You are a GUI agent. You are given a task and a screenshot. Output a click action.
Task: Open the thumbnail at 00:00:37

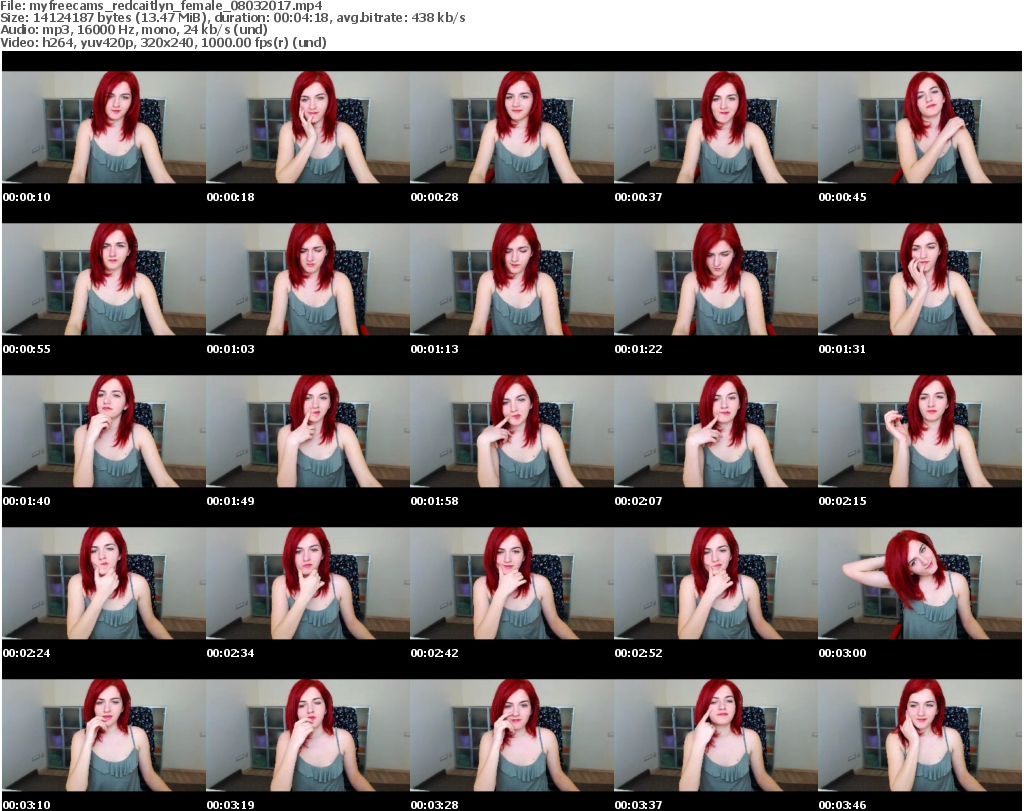716,127
